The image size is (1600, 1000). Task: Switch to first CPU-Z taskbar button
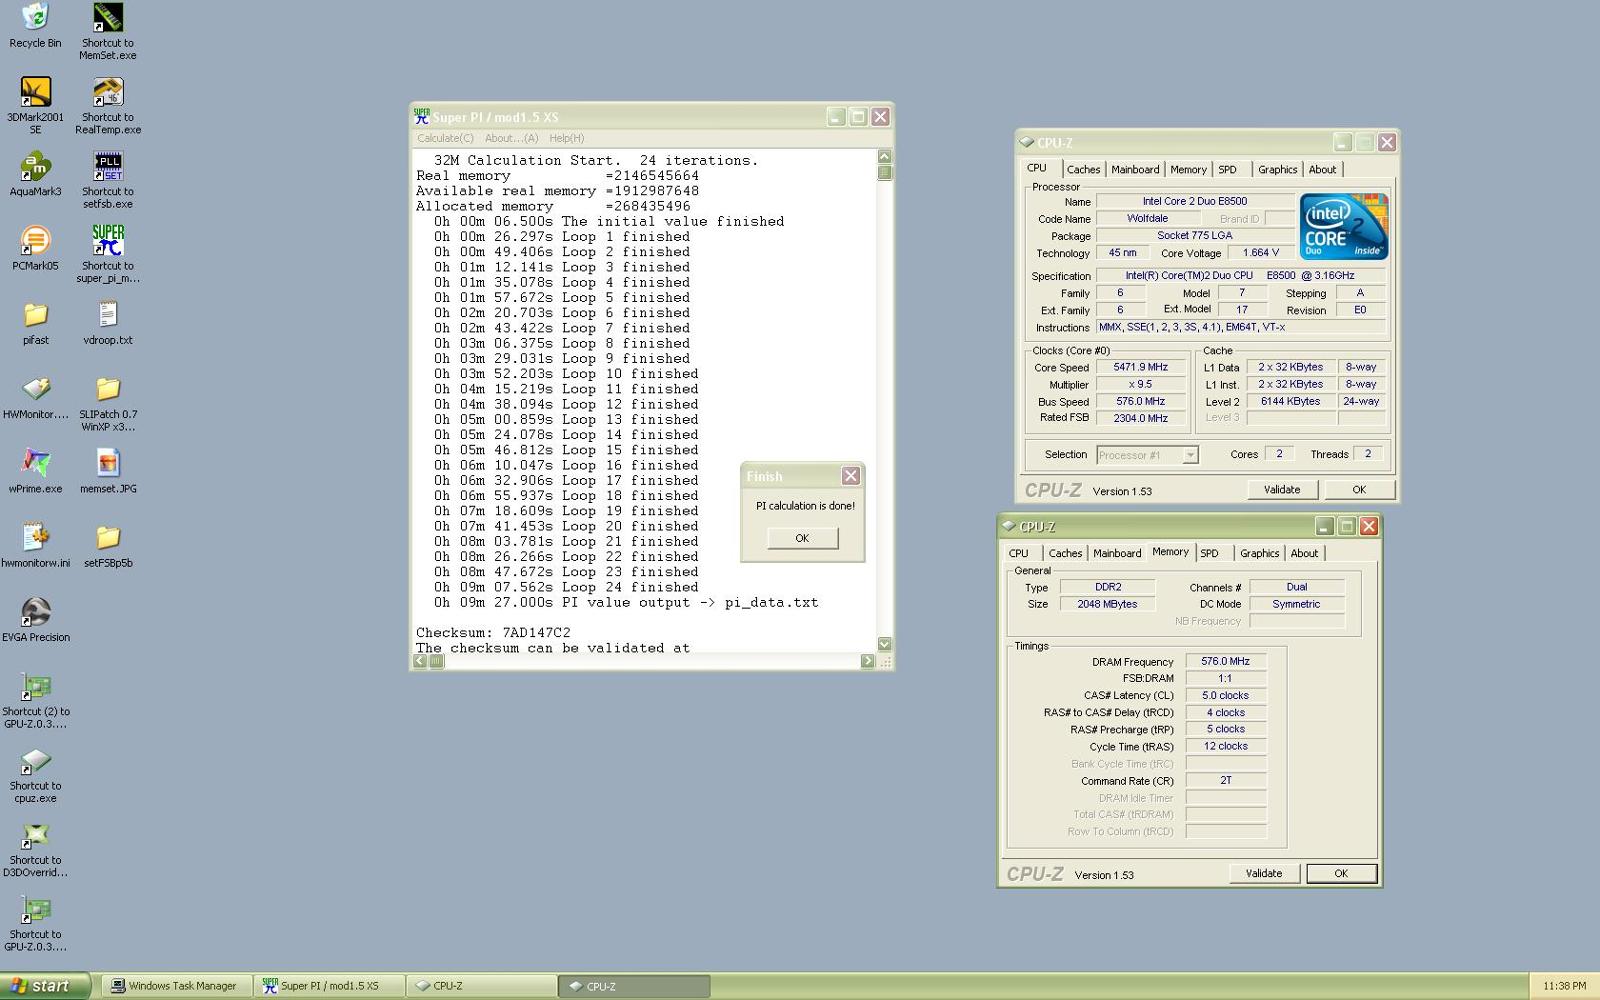click(482, 986)
